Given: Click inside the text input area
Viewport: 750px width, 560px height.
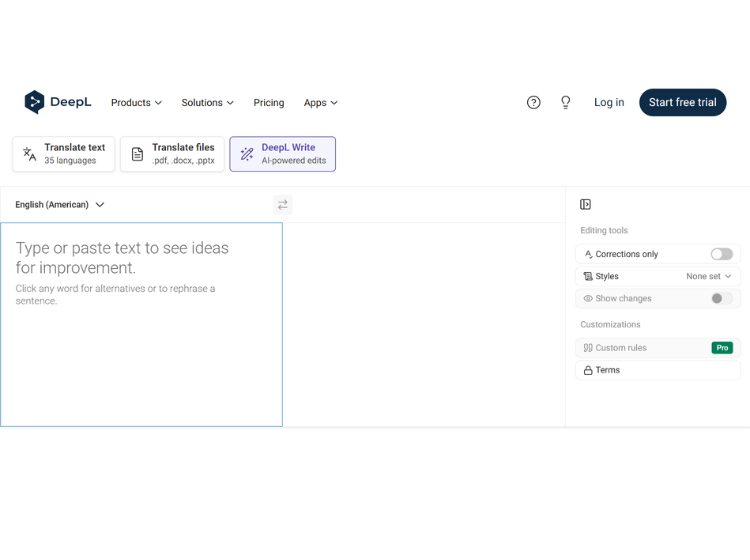Looking at the screenshot, I should pyautogui.click(x=142, y=324).
